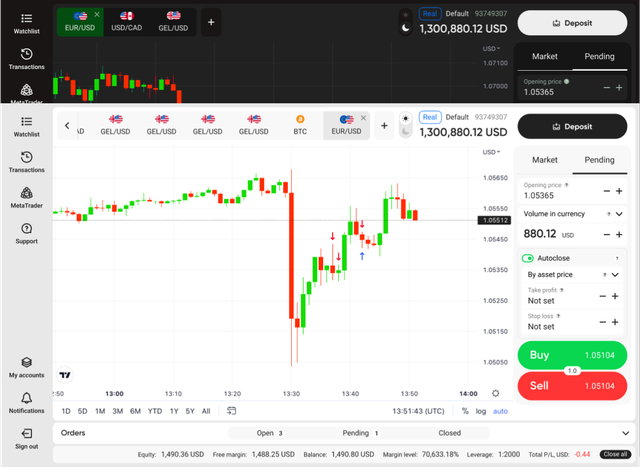Image resolution: width=640 pixels, height=467 pixels.
Task: Select the moon theme in dark window
Action: click(x=405, y=28)
